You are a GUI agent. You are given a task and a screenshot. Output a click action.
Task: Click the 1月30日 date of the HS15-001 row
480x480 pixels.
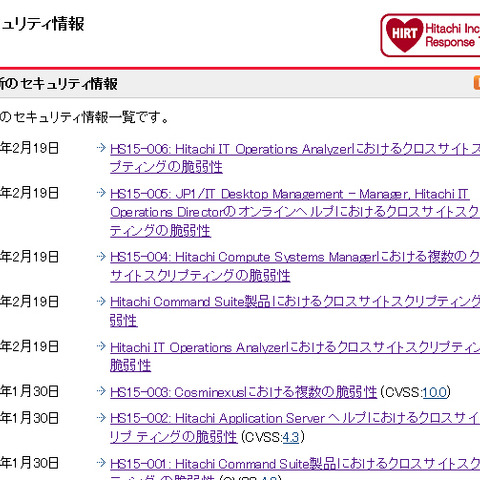point(29,463)
